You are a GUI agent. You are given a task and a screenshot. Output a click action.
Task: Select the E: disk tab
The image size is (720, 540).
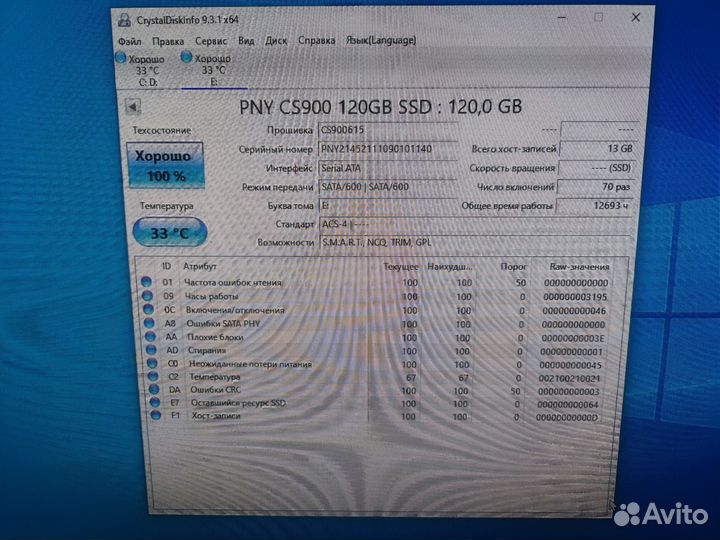tap(213, 70)
